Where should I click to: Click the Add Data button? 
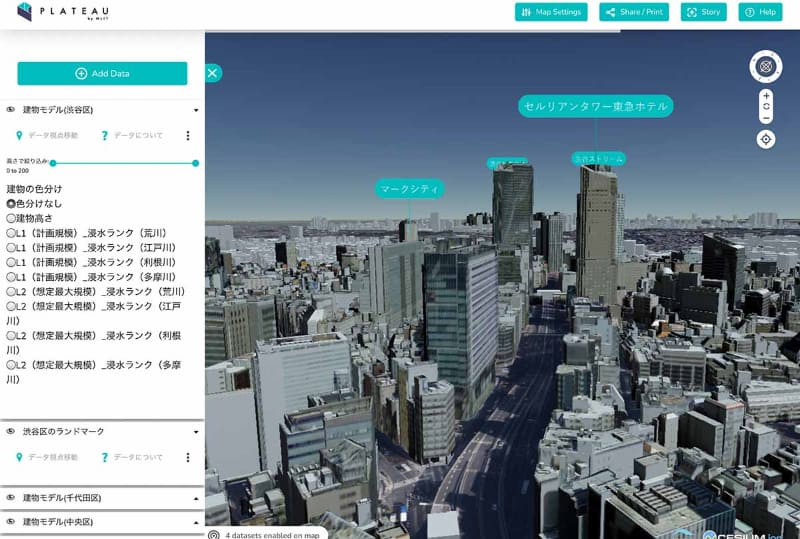tap(102, 74)
